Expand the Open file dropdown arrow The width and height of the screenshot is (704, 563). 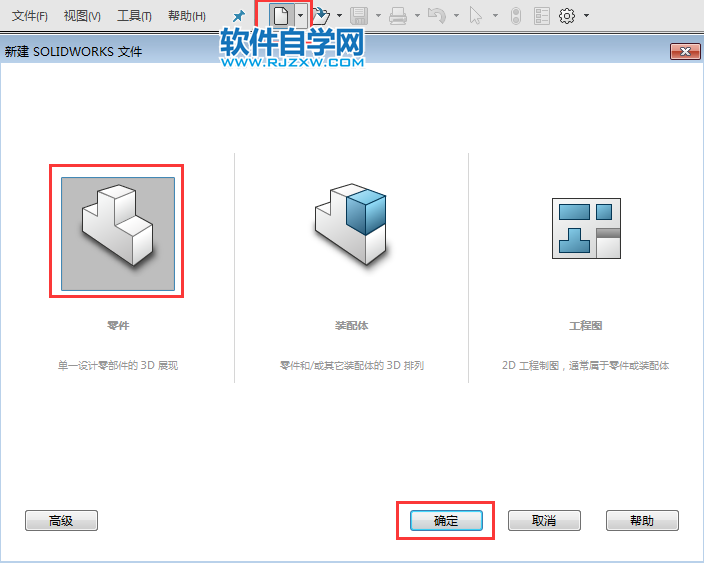[x=339, y=16]
